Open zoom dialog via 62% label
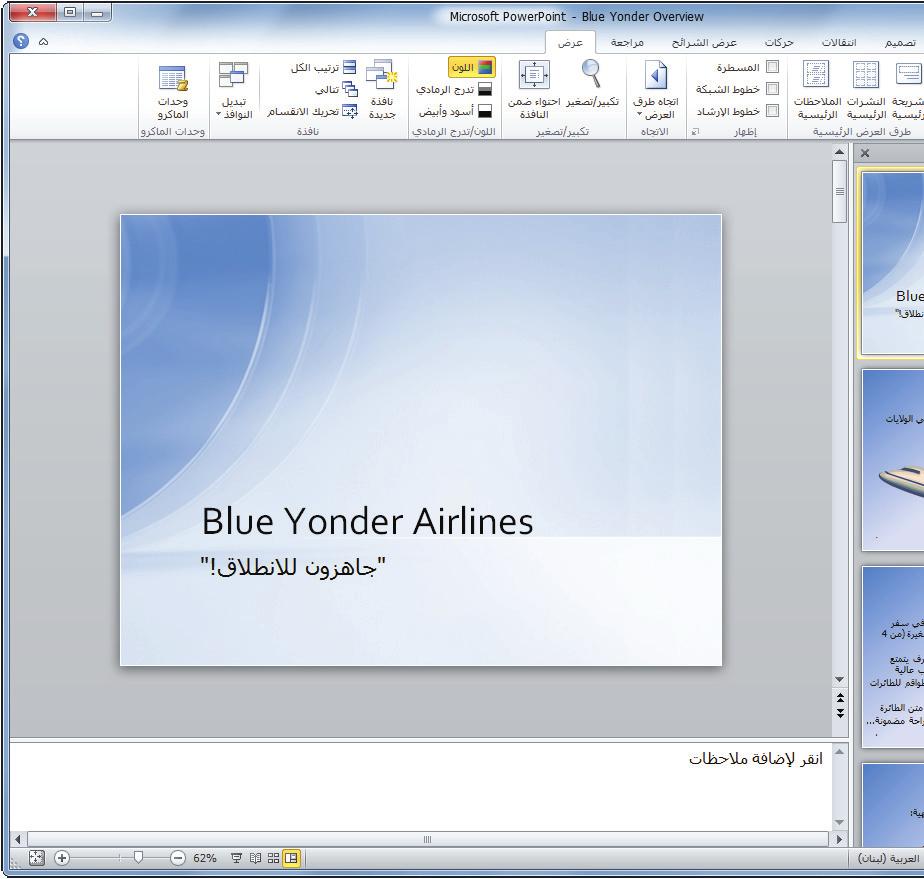This screenshot has height=879, width=924. pos(204,858)
